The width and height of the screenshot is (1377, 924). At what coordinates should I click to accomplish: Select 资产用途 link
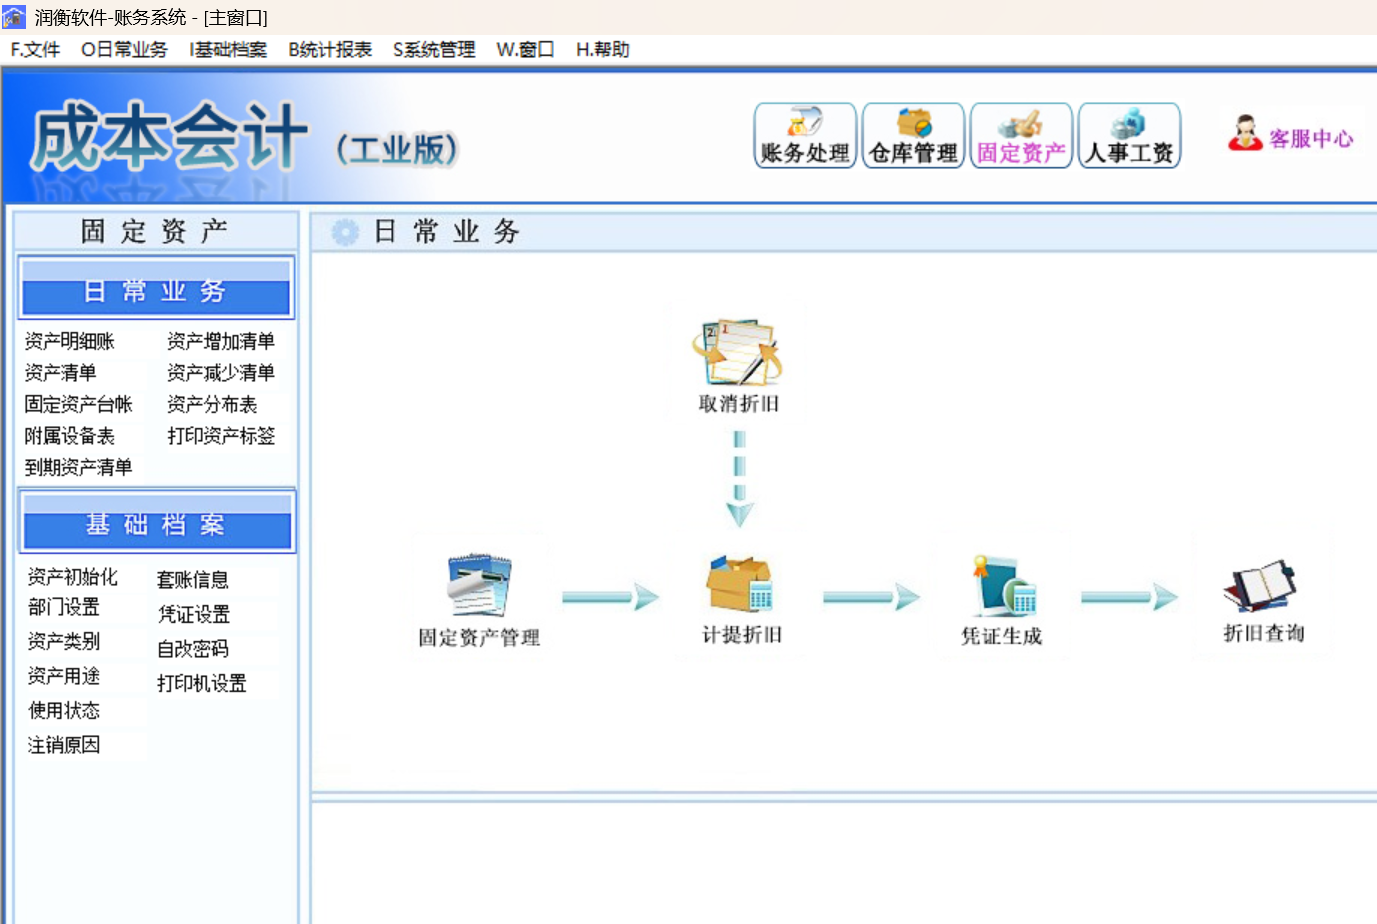[x=64, y=677]
